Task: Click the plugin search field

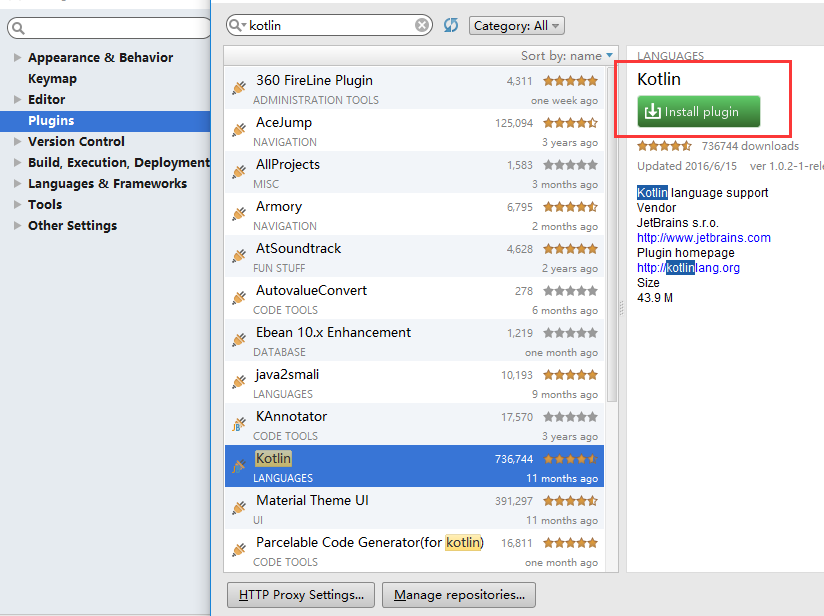Action: tap(329, 25)
